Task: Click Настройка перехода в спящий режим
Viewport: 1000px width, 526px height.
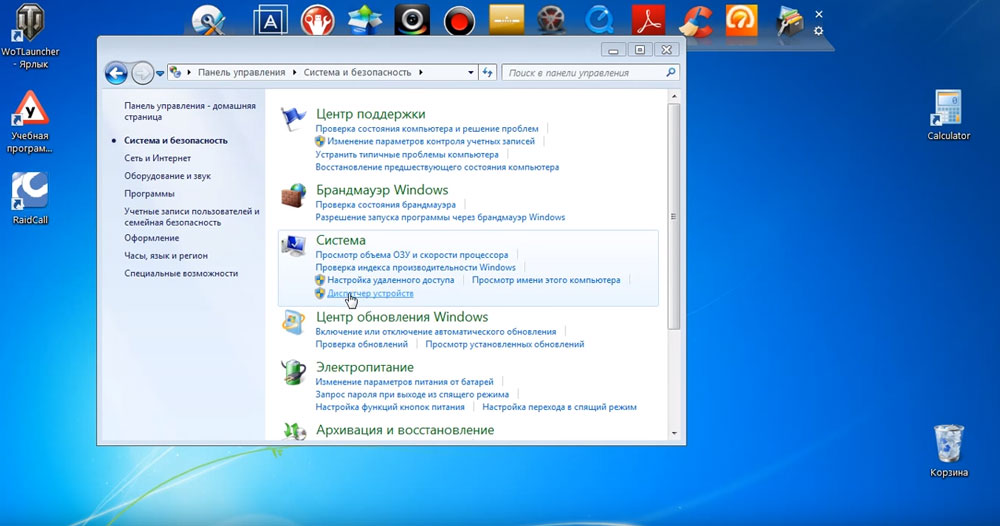Action: pyautogui.click(x=559, y=407)
